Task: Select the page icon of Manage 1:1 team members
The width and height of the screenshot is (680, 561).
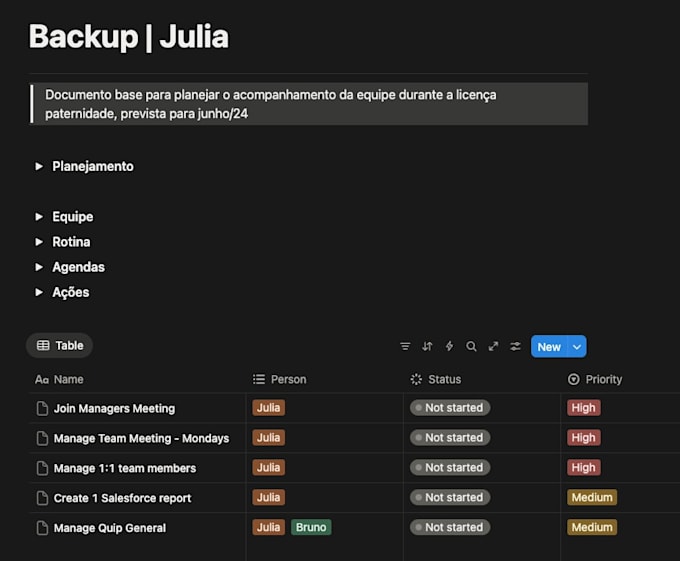Action: (42, 468)
